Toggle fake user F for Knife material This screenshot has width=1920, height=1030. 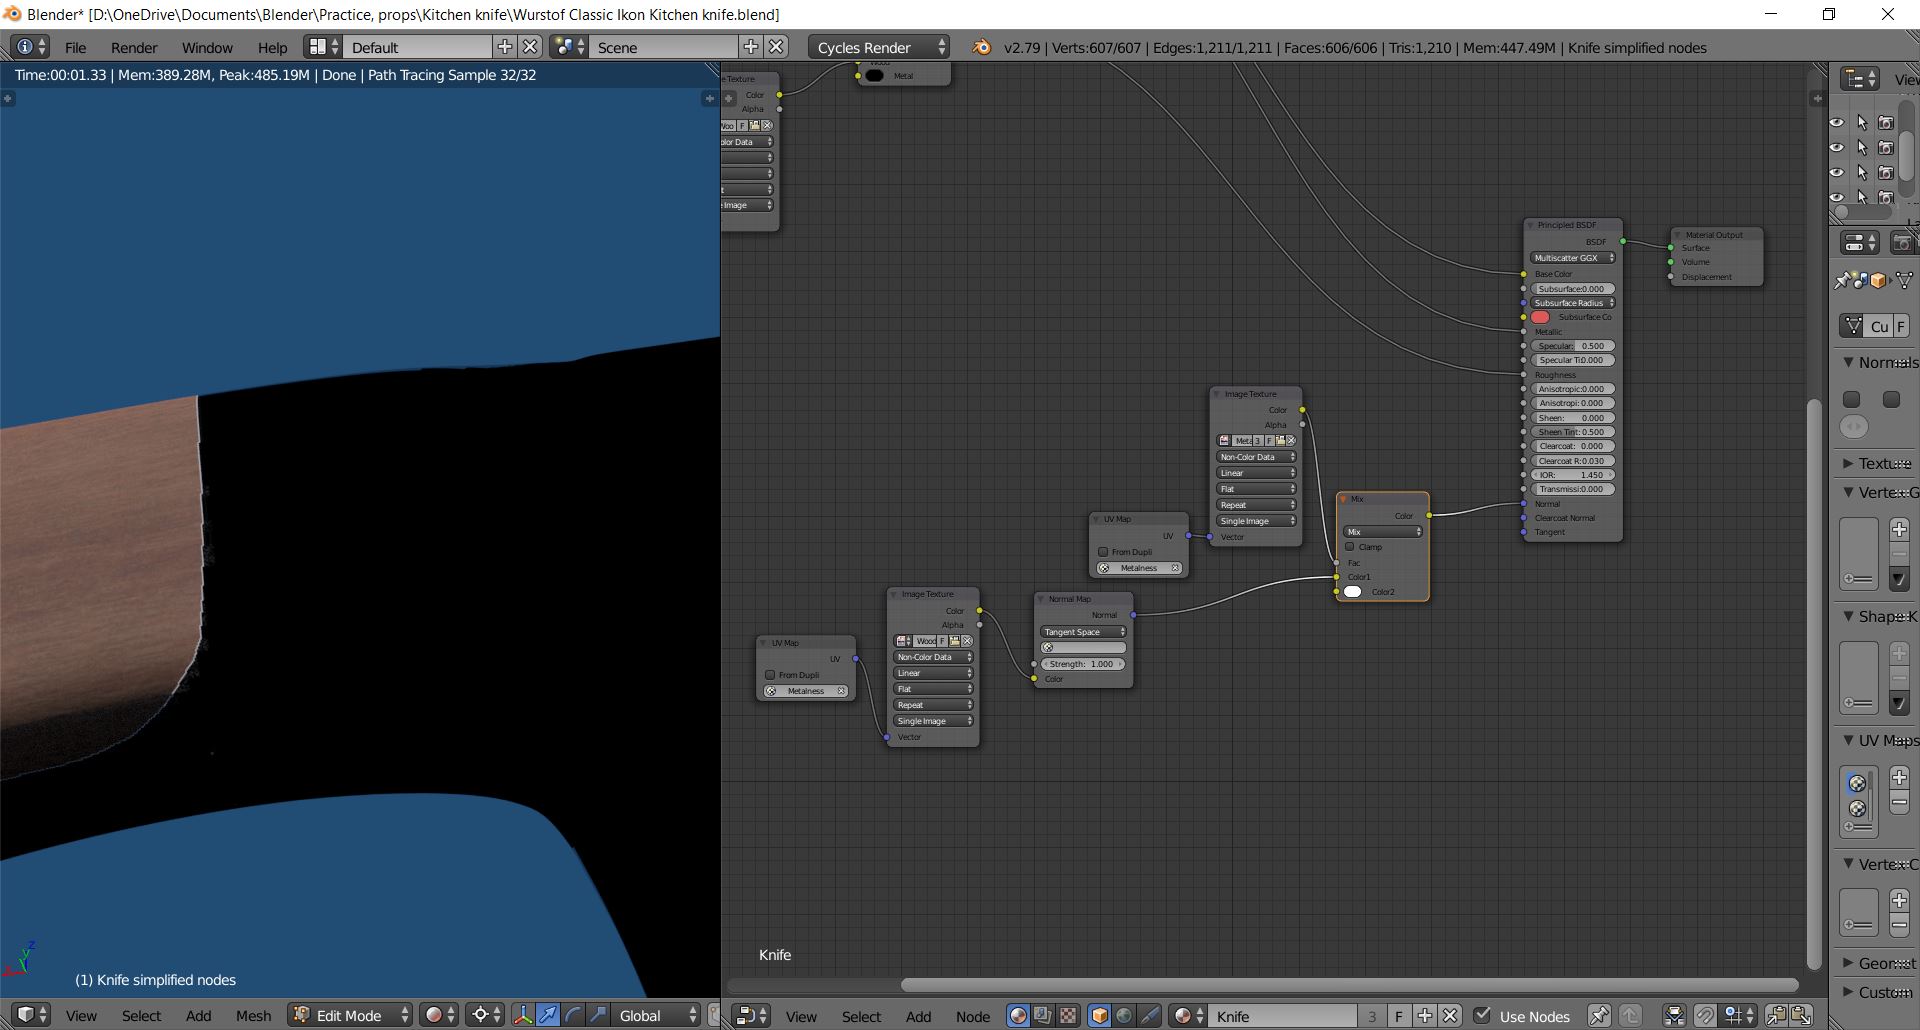coord(1399,1016)
